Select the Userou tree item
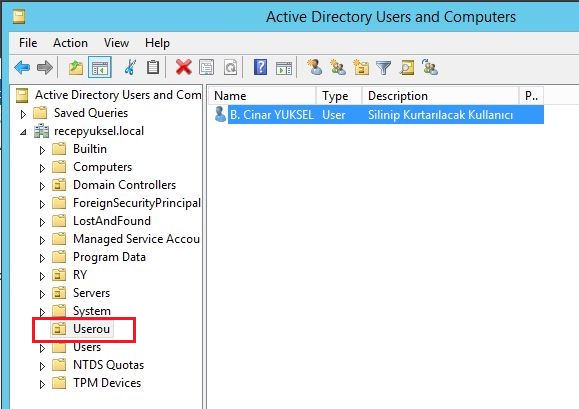 tap(91, 329)
